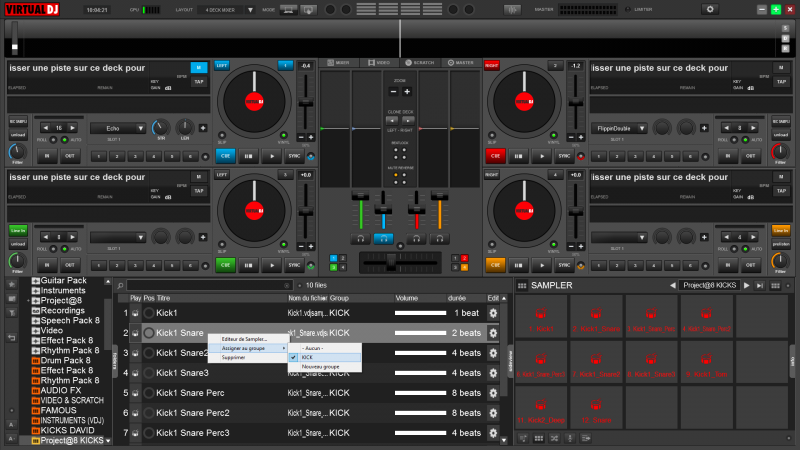The width and height of the screenshot is (800, 450).
Task: Clone deck to the left arrow
Action: point(392,121)
